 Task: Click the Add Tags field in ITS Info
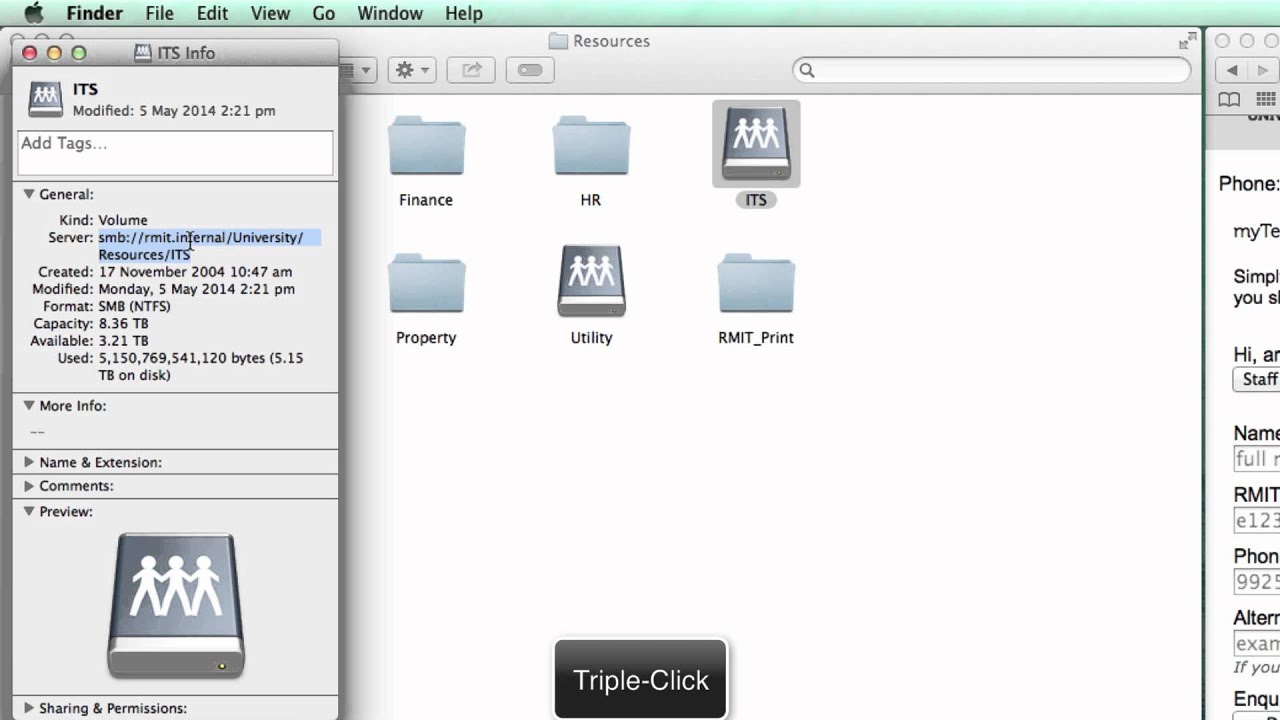[x=175, y=153]
